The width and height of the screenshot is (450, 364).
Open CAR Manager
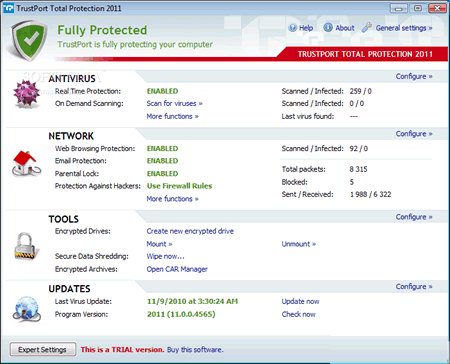(177, 269)
